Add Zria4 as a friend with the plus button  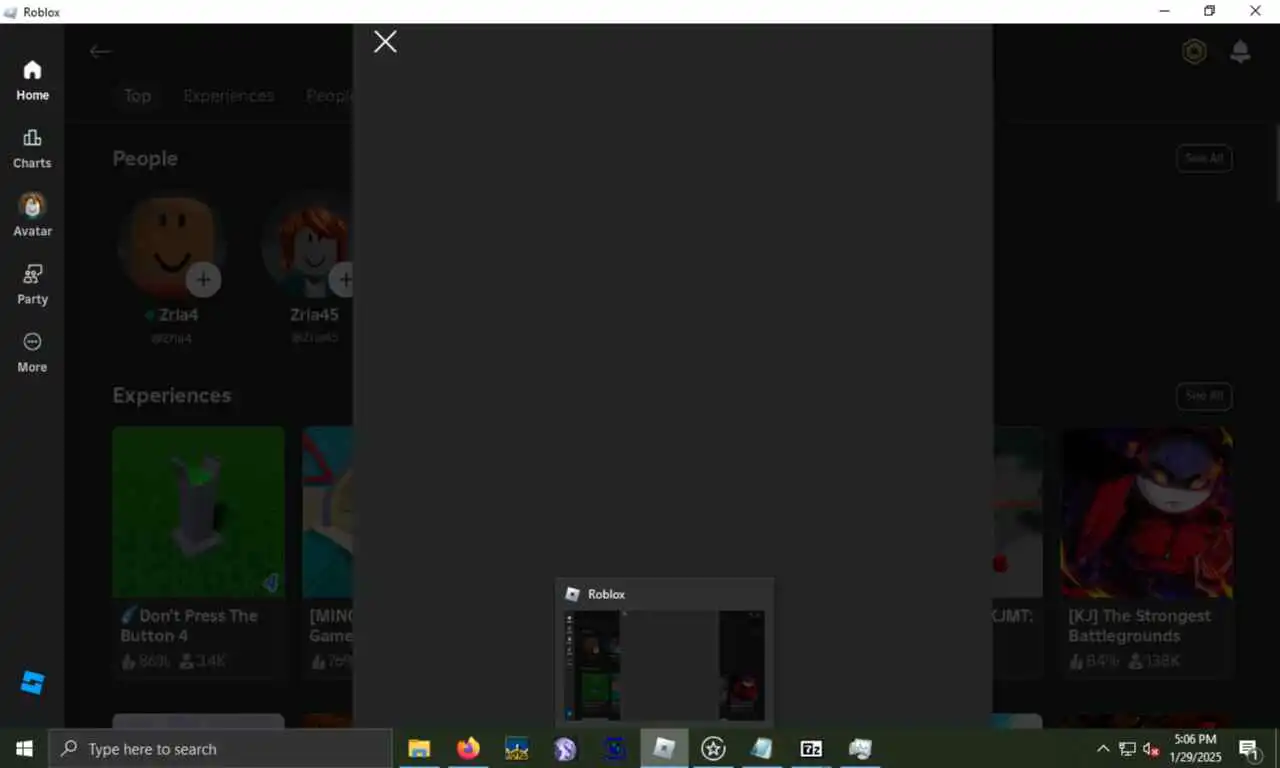pos(203,280)
